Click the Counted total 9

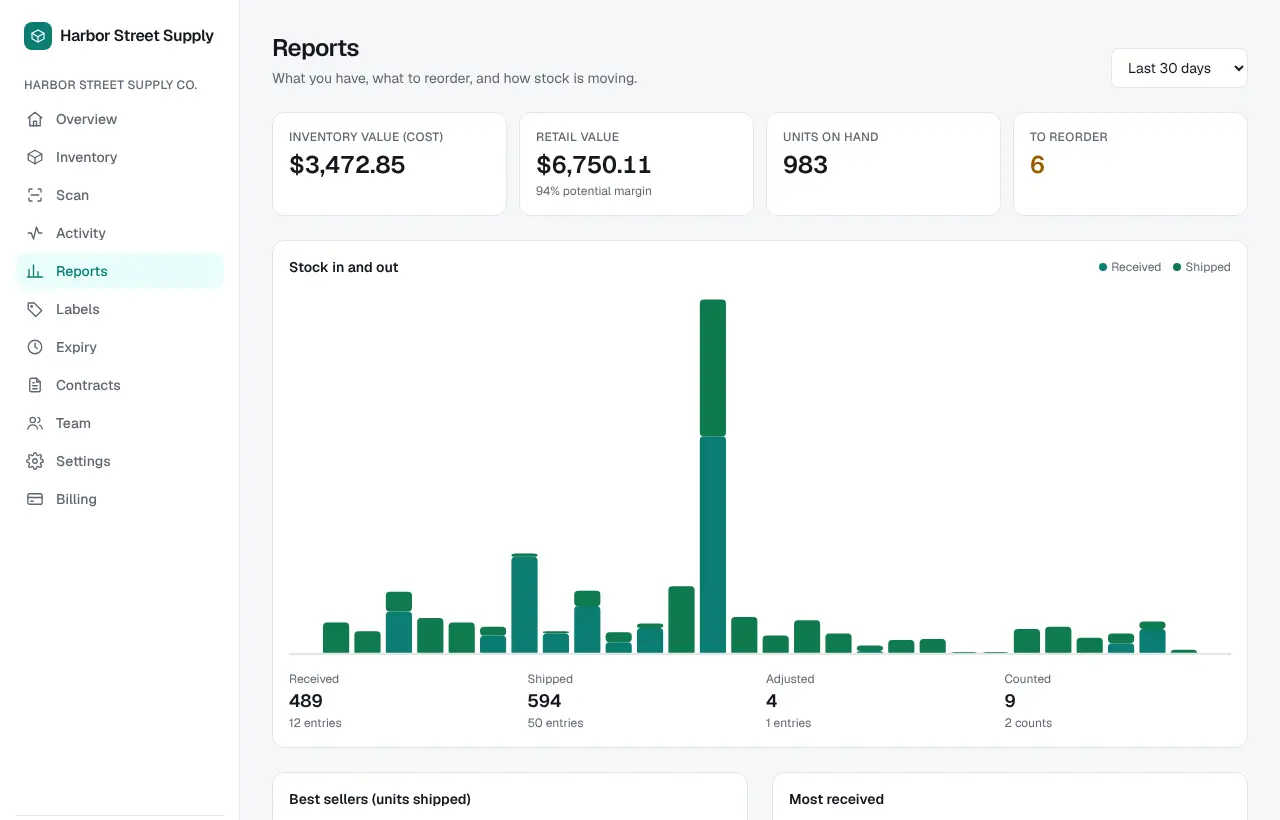(x=1010, y=701)
